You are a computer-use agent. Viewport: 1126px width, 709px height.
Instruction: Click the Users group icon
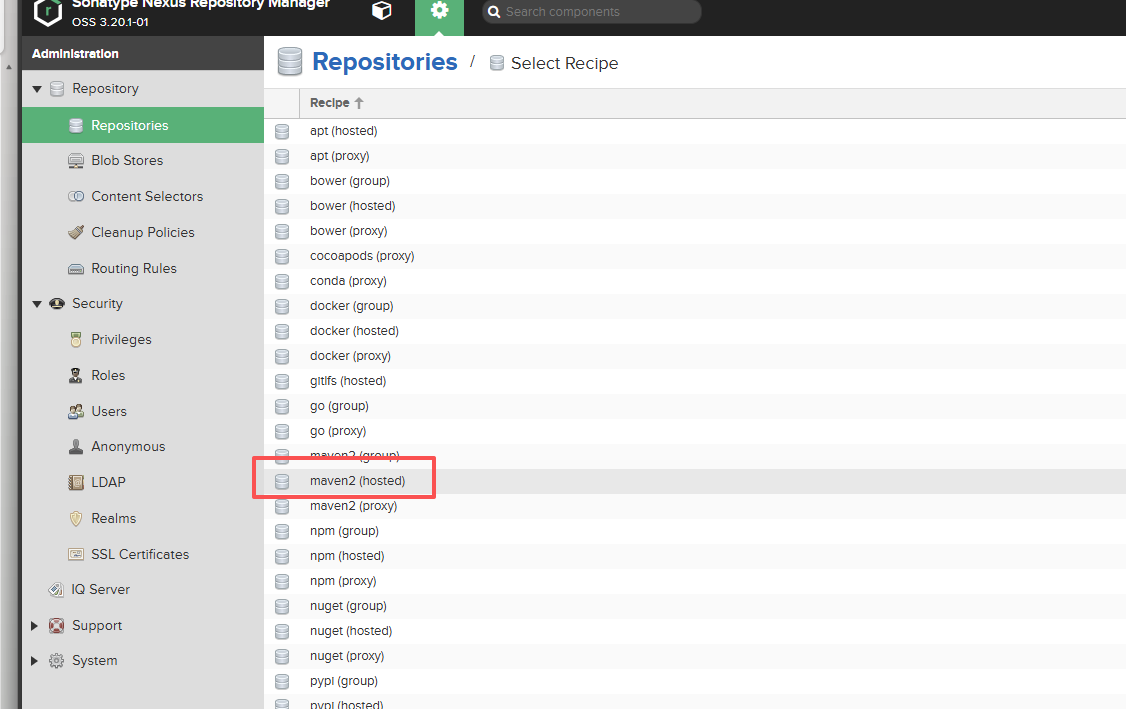click(x=75, y=412)
